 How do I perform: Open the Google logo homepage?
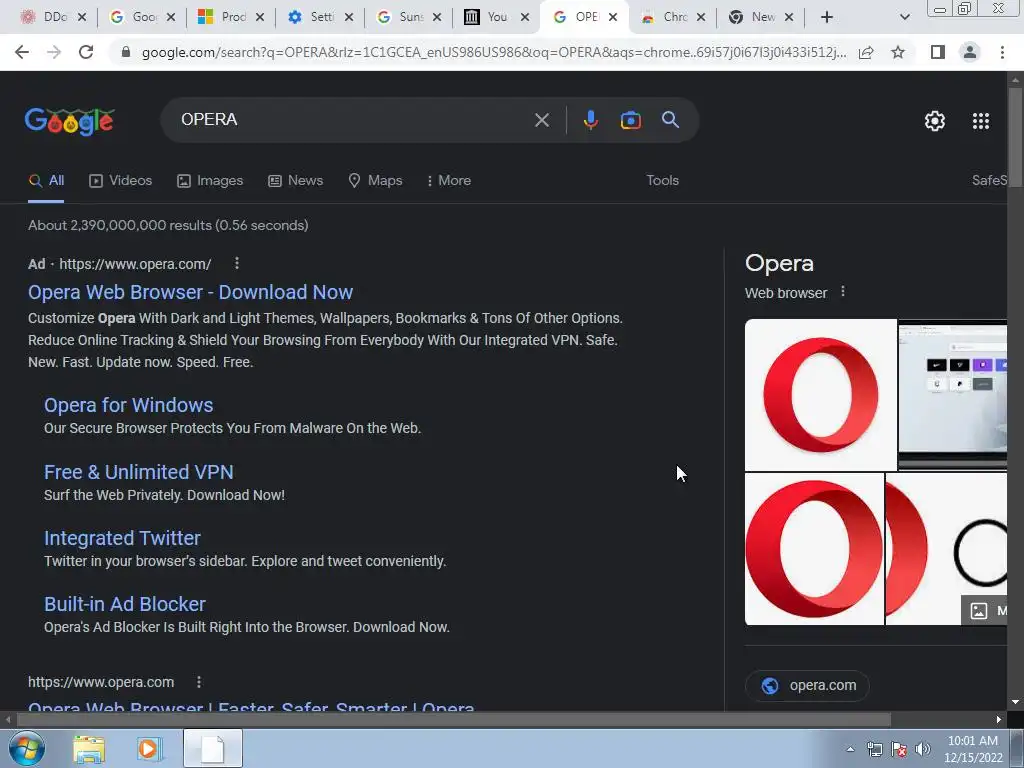(x=70, y=121)
